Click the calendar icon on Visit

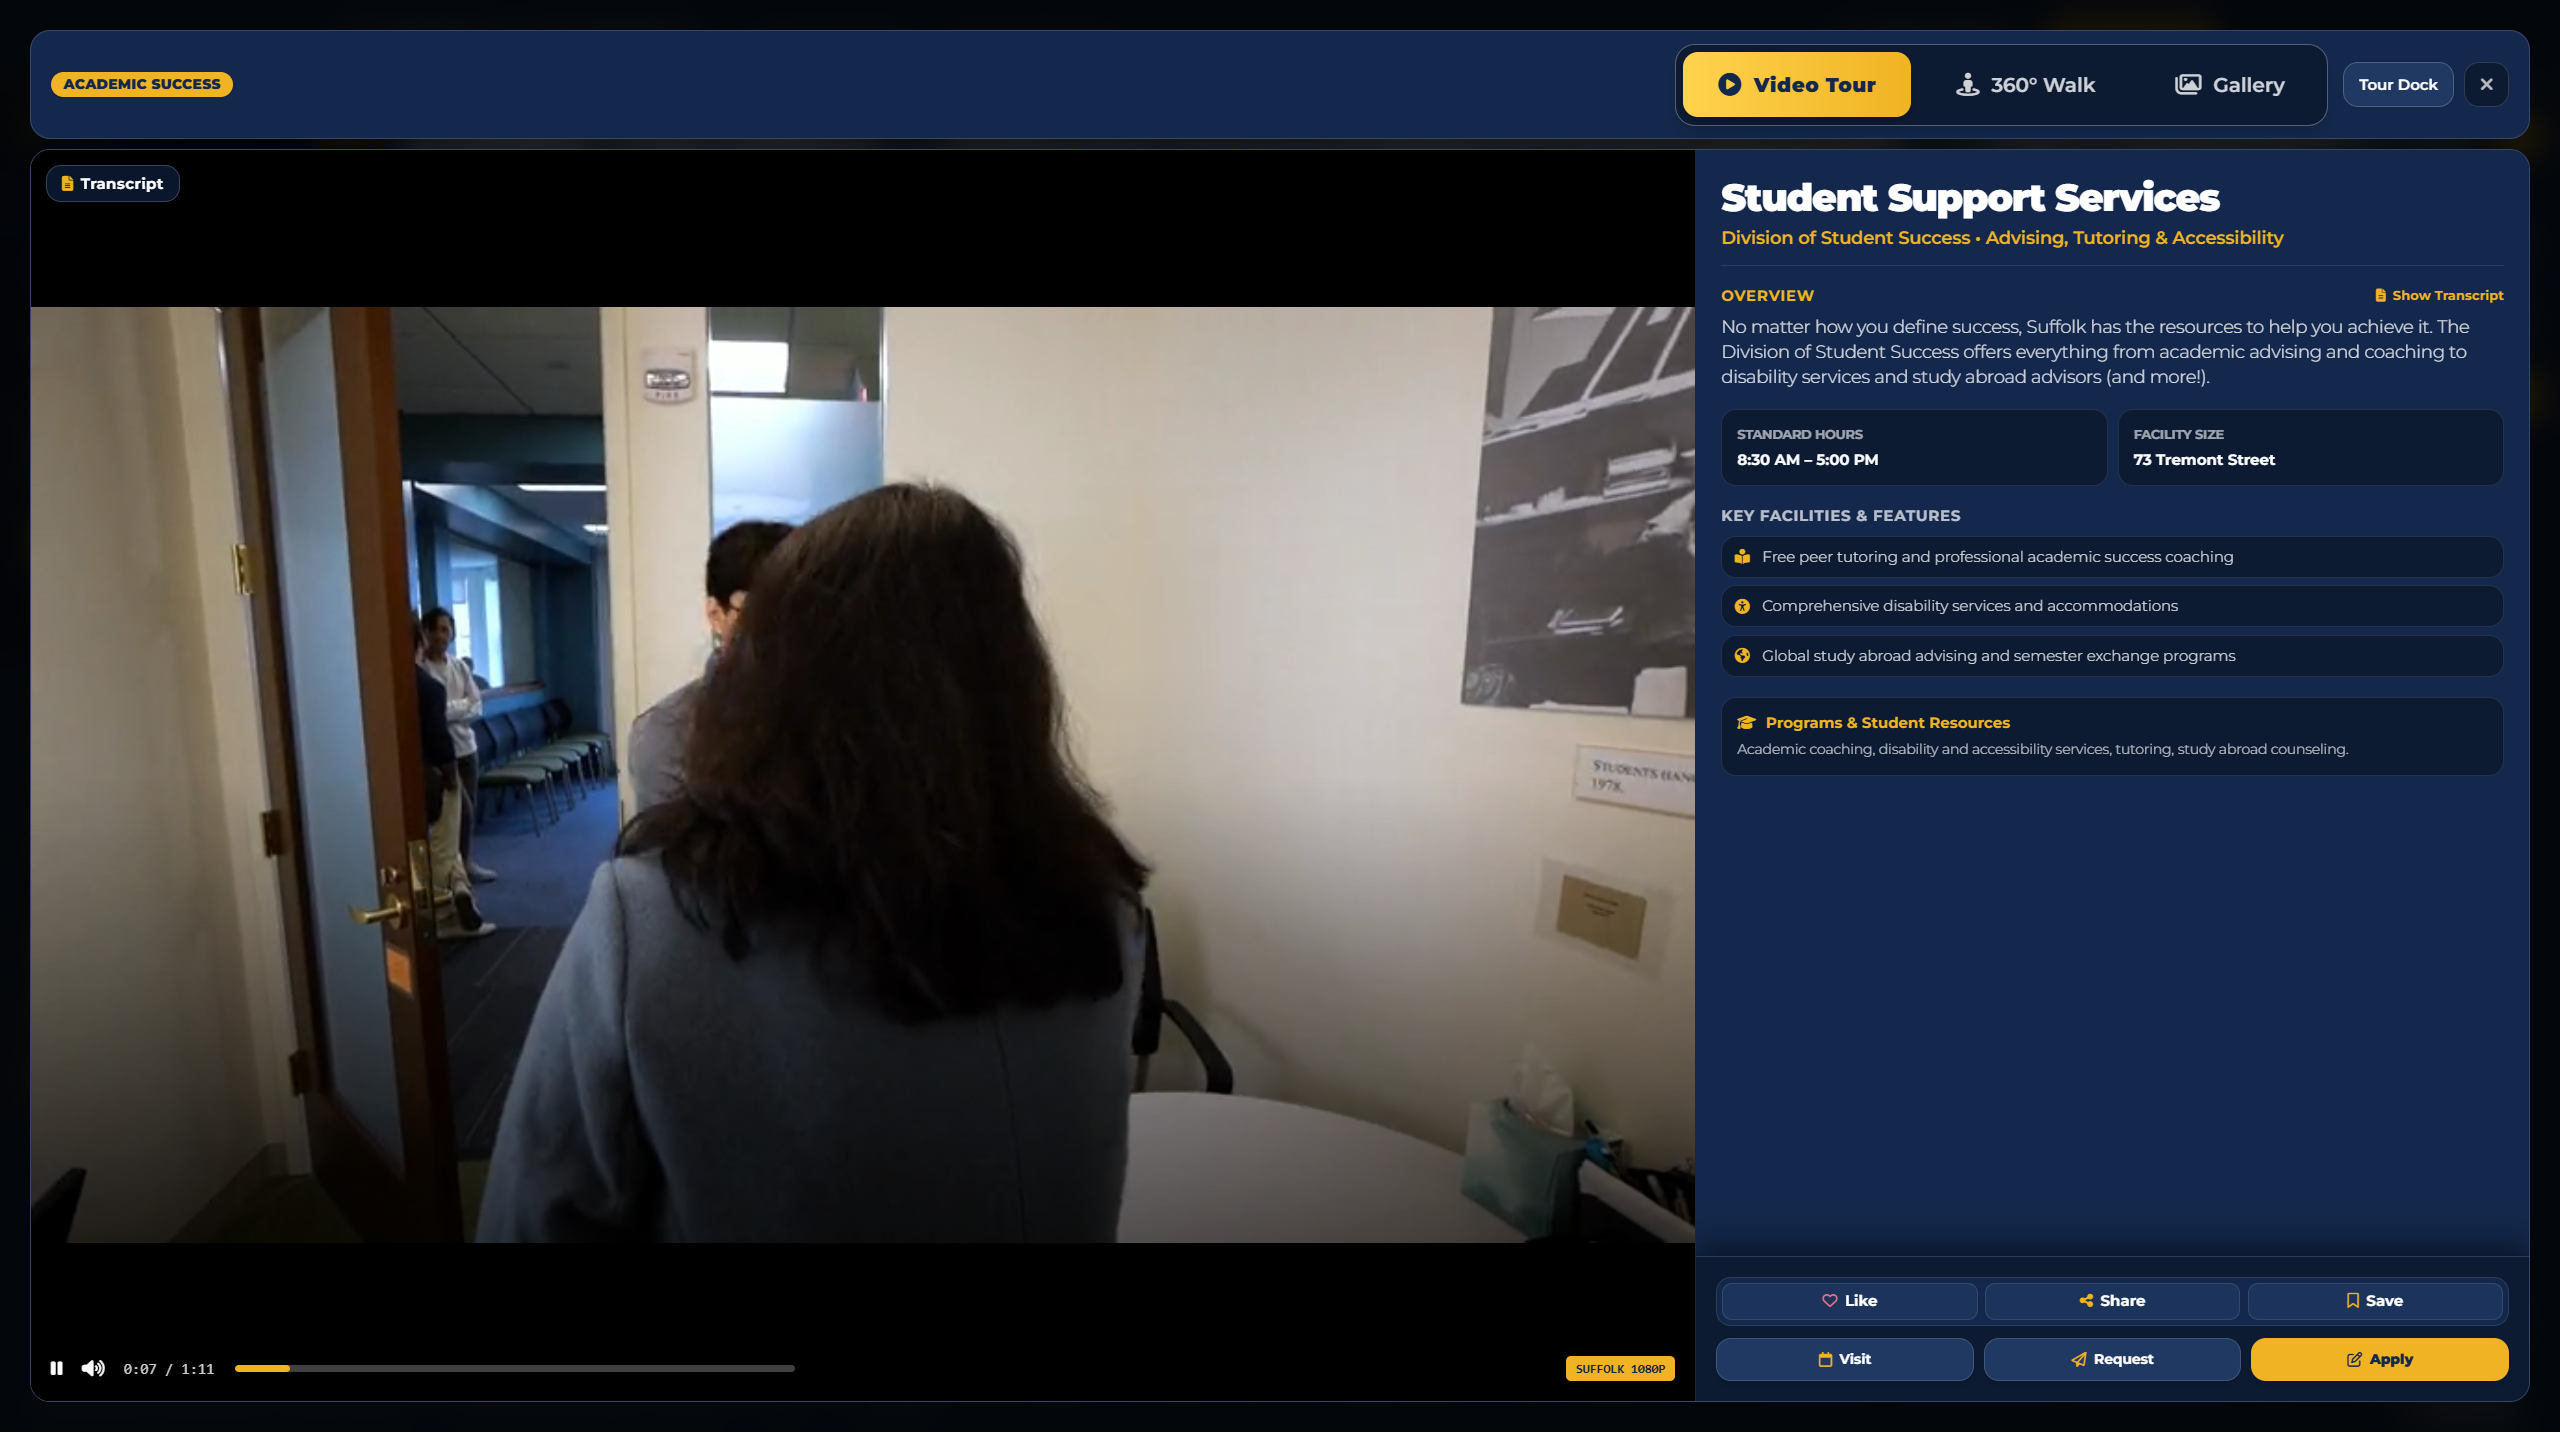1825,1359
